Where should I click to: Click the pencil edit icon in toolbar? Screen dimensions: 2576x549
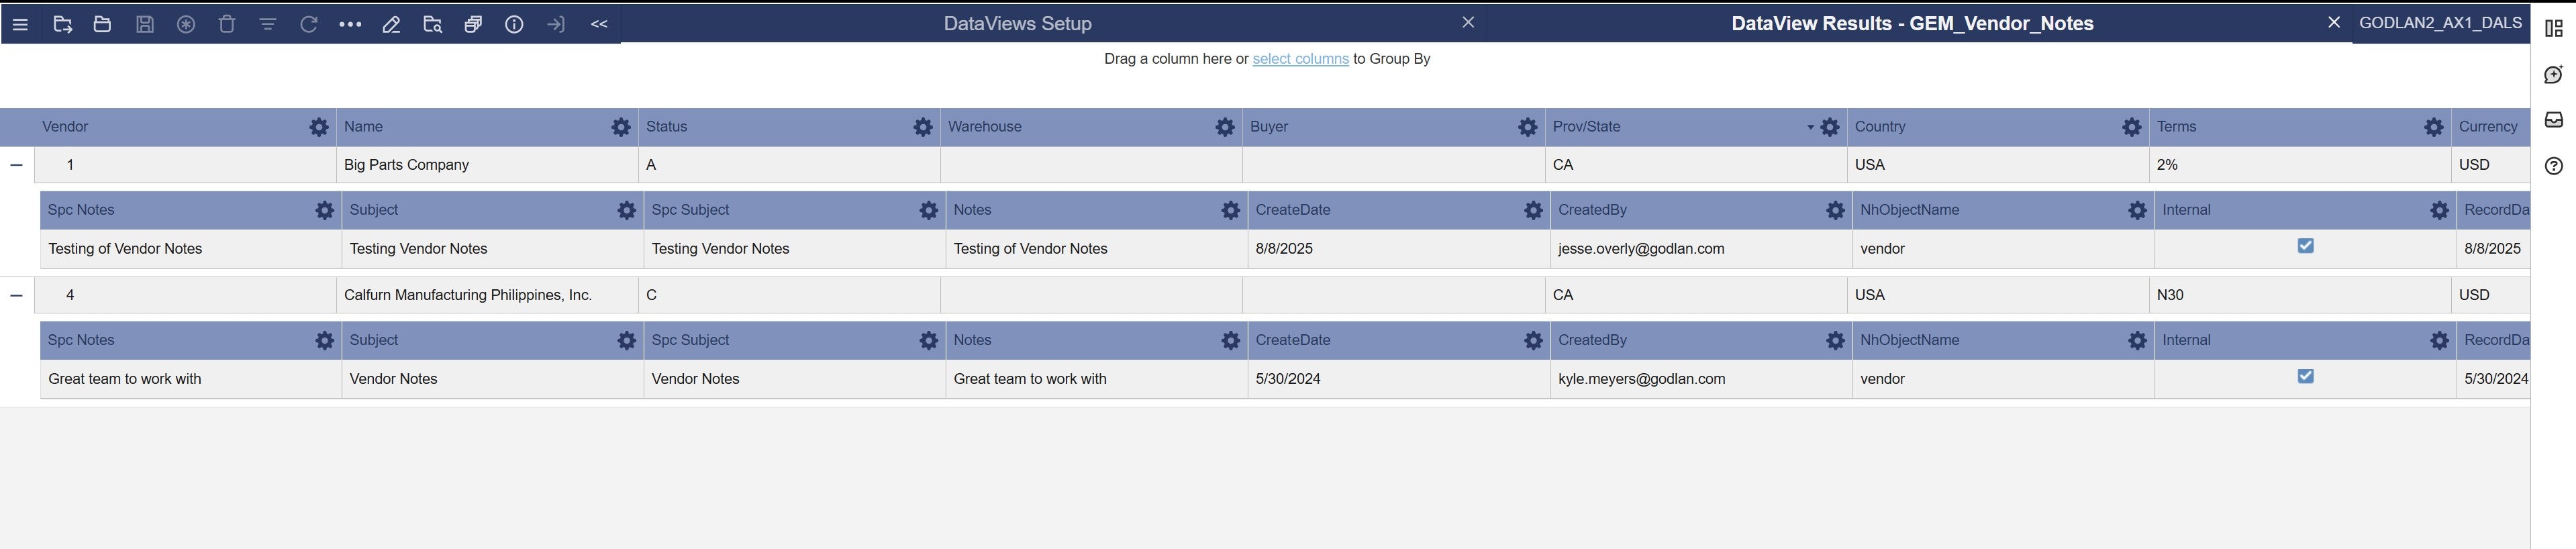(x=391, y=24)
